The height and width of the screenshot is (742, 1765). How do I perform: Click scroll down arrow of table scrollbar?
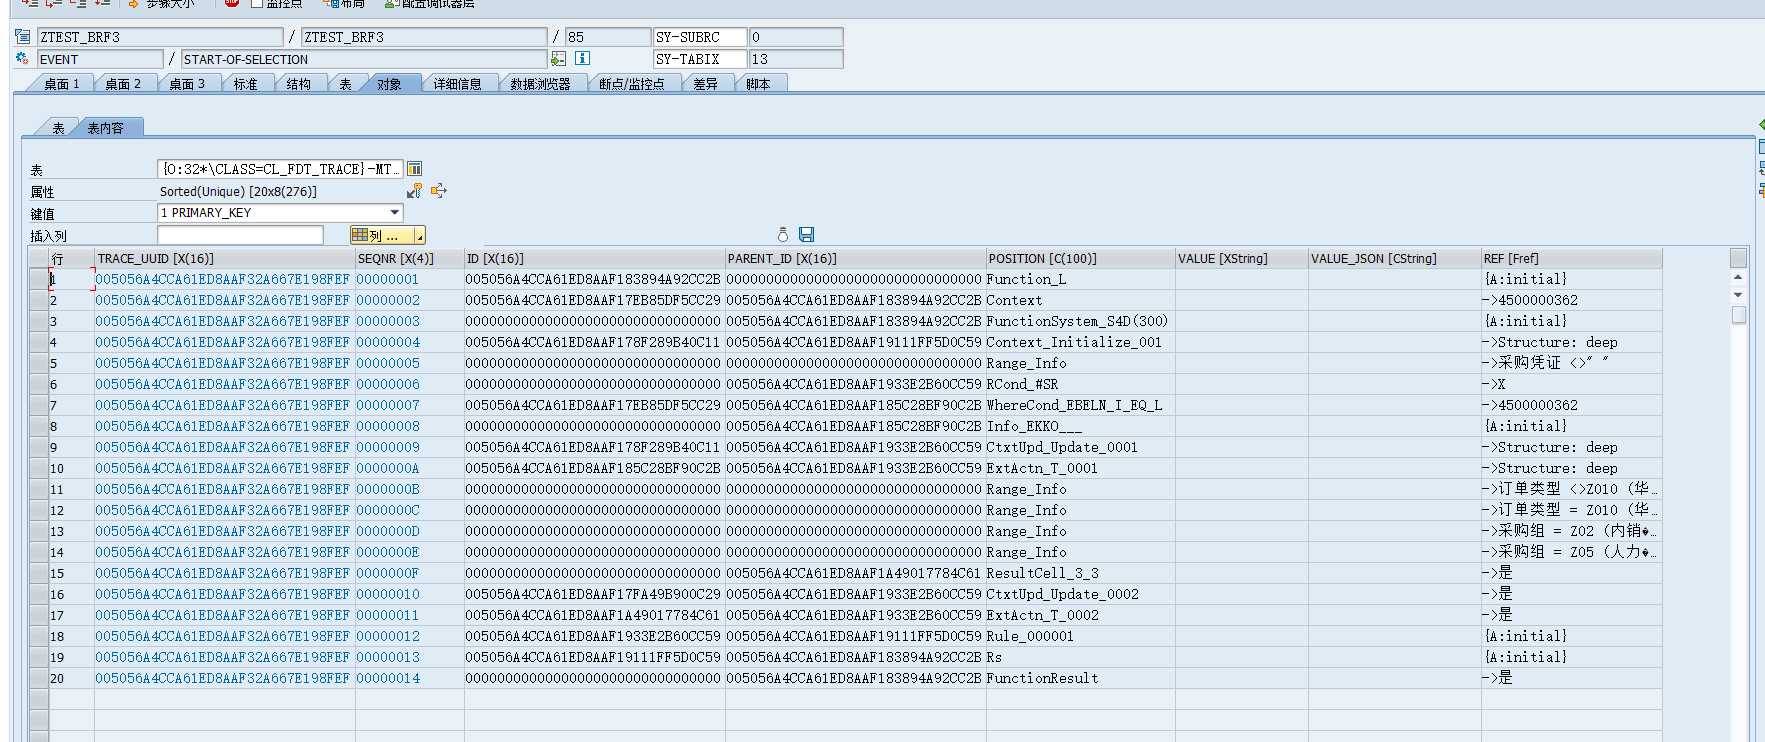click(x=1738, y=295)
